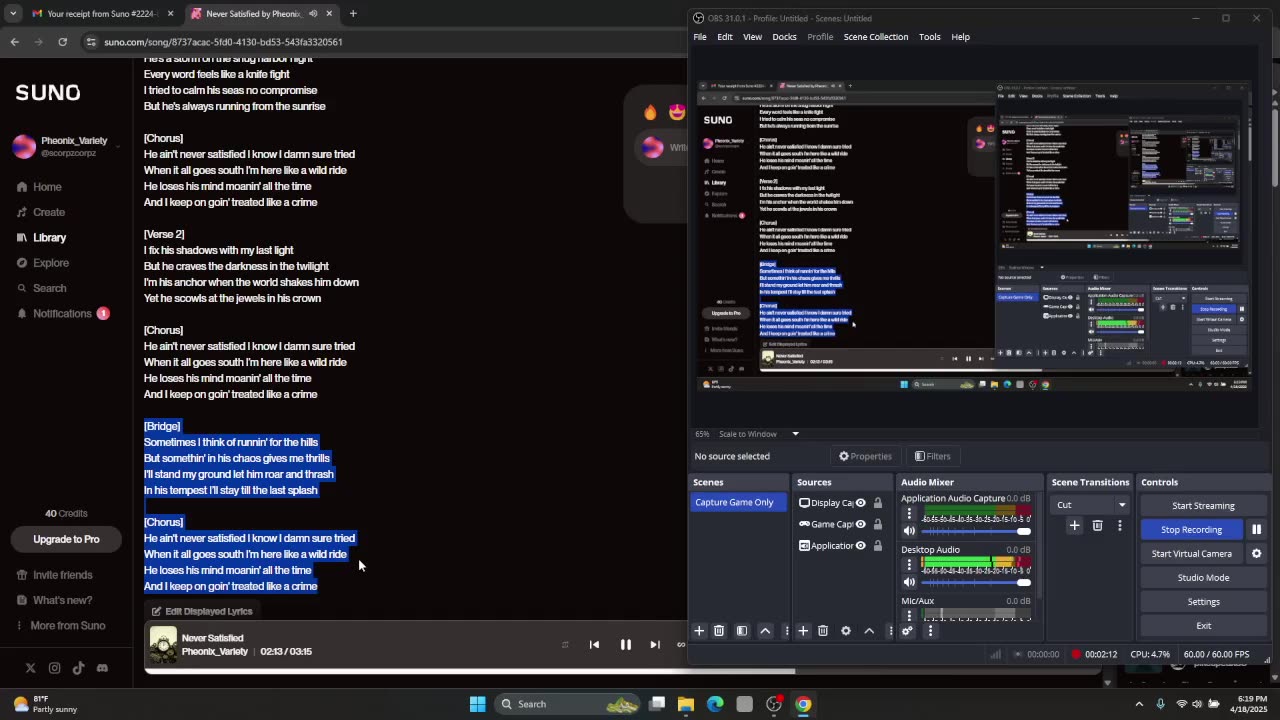Toggle visibility of Application Audio source

[860, 546]
